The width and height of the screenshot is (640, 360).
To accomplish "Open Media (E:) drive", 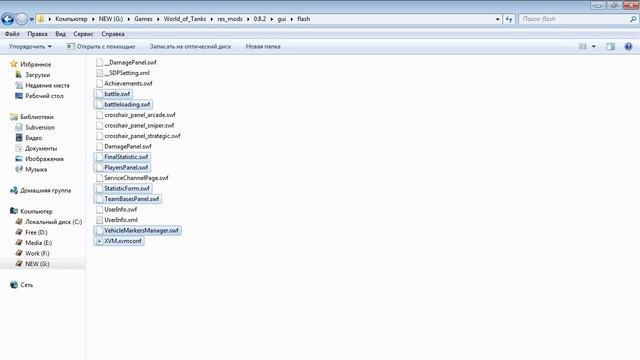I will [x=33, y=243].
